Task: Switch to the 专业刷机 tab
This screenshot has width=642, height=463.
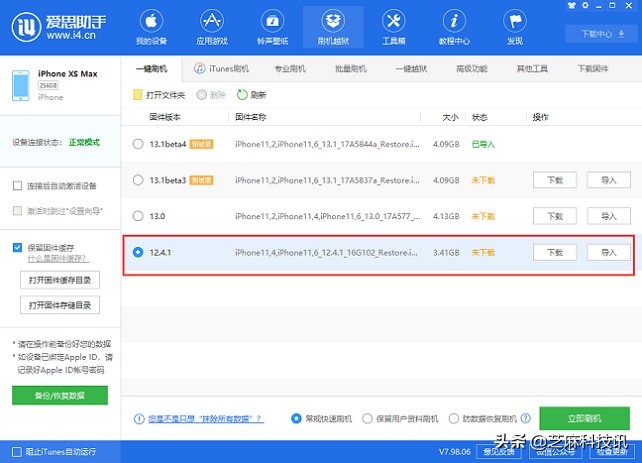Action: pos(290,68)
